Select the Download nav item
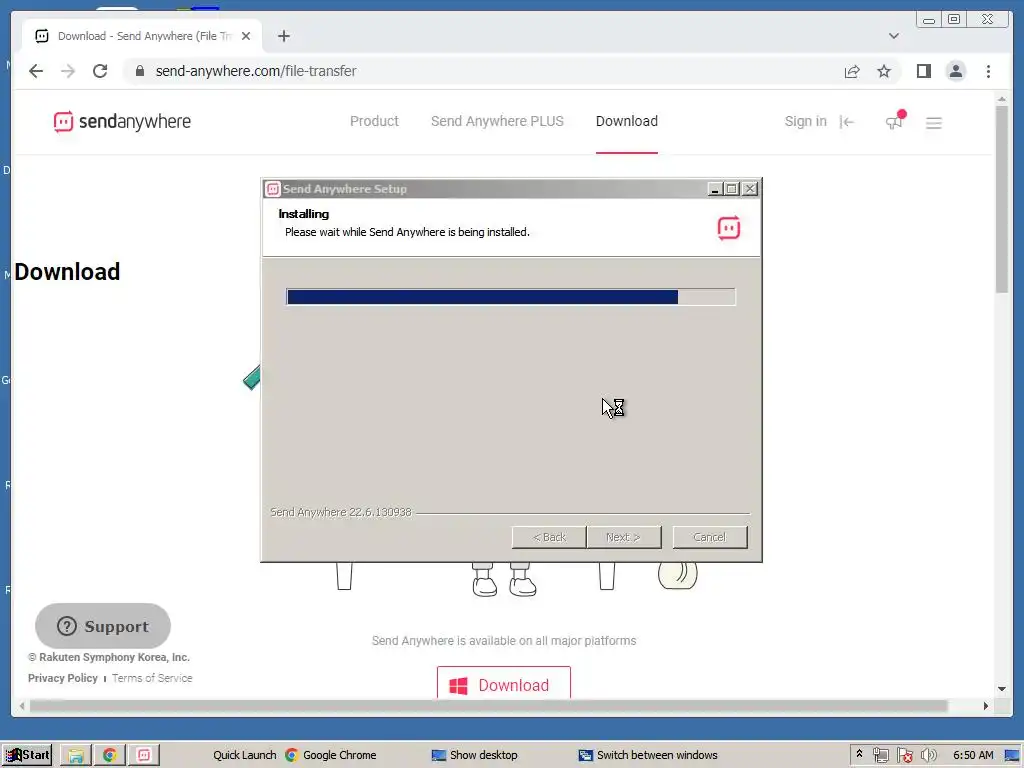Viewport: 1024px width, 768px height. [x=626, y=121]
